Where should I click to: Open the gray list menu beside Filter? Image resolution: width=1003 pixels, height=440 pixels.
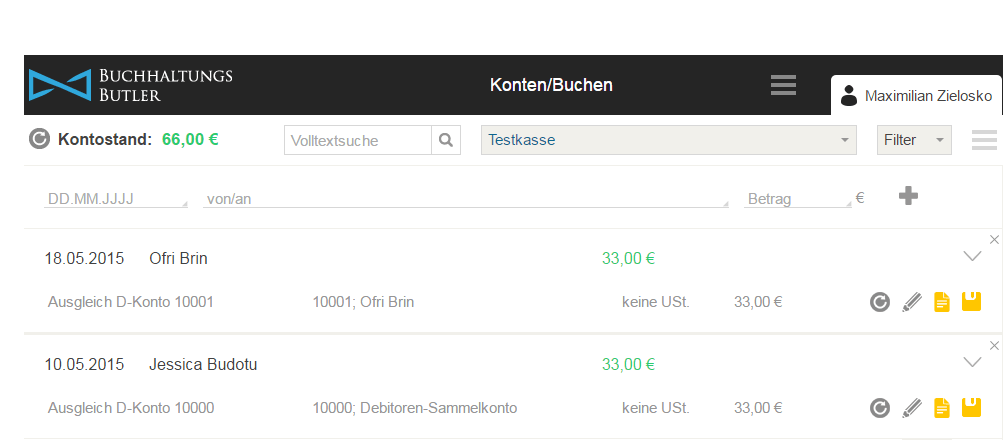point(984,140)
